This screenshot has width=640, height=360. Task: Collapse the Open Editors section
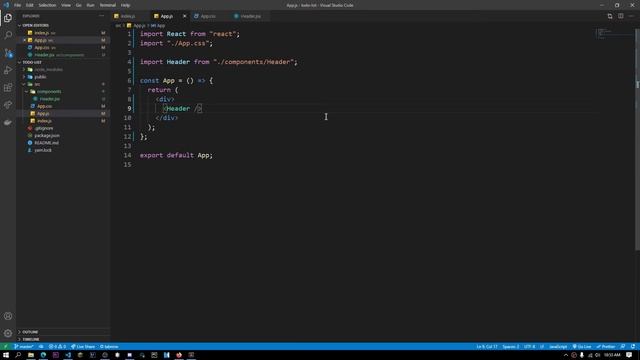[x=35, y=25]
